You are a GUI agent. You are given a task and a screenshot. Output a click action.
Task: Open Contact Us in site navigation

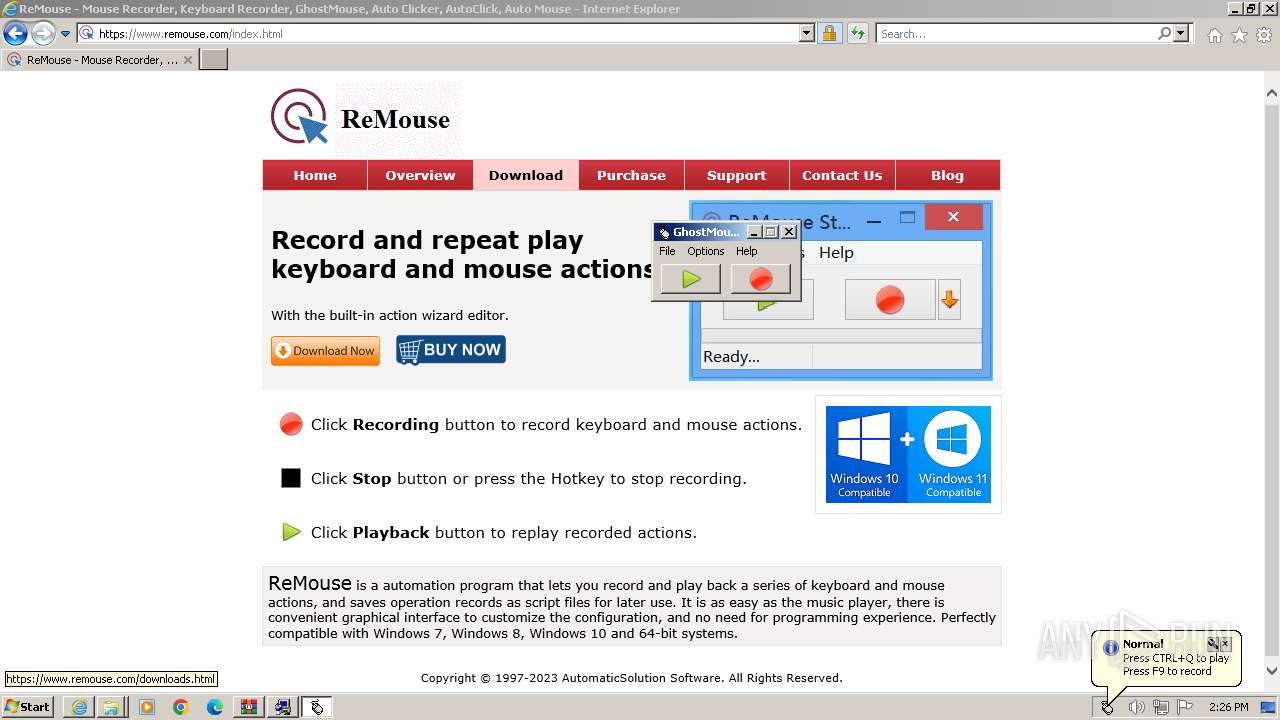(842, 175)
